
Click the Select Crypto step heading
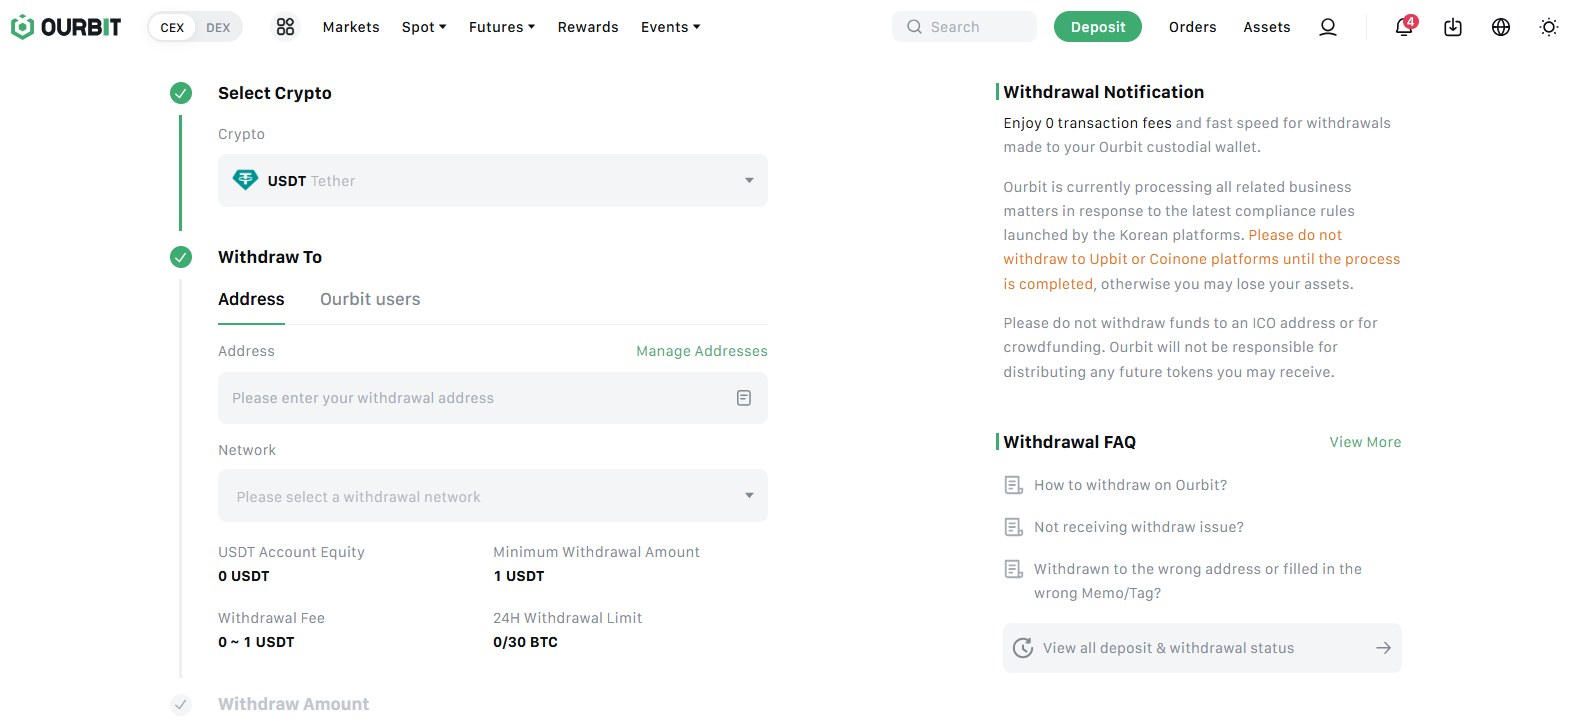pyautogui.click(x=275, y=93)
